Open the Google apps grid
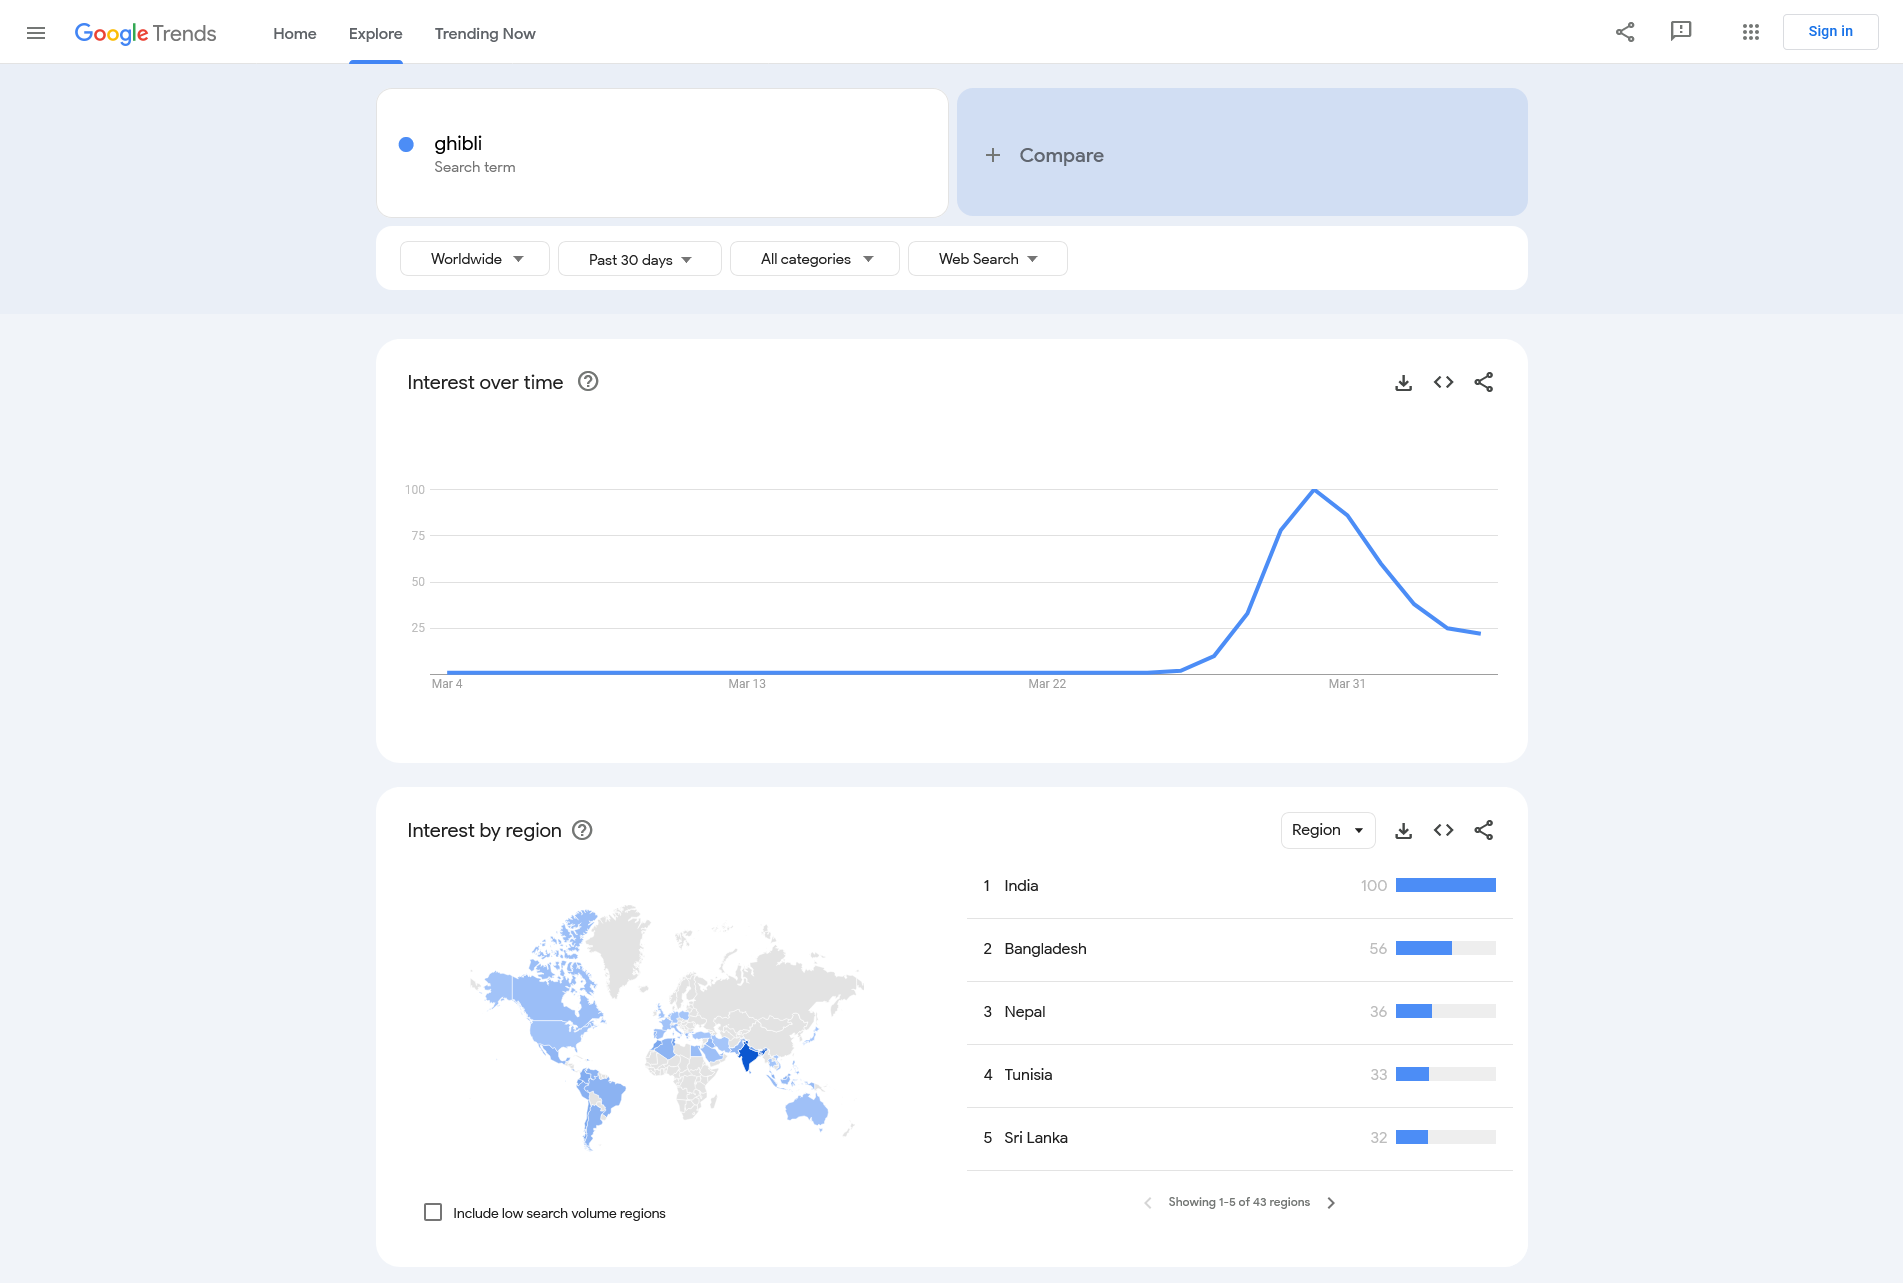The height and width of the screenshot is (1283, 1903). pyautogui.click(x=1750, y=32)
